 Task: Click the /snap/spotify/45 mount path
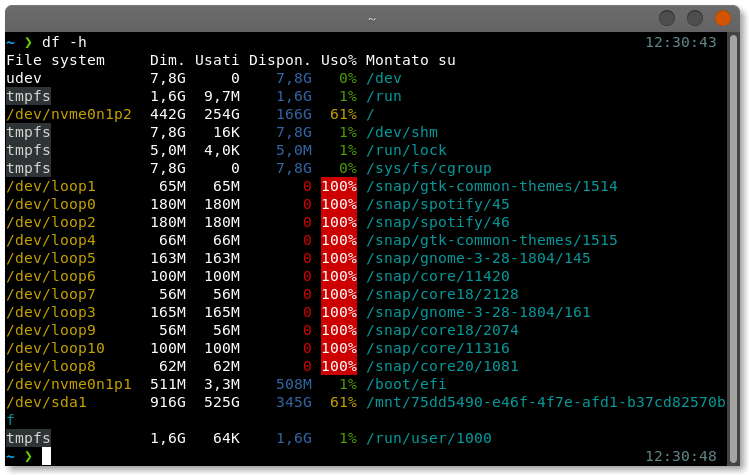tap(438, 205)
